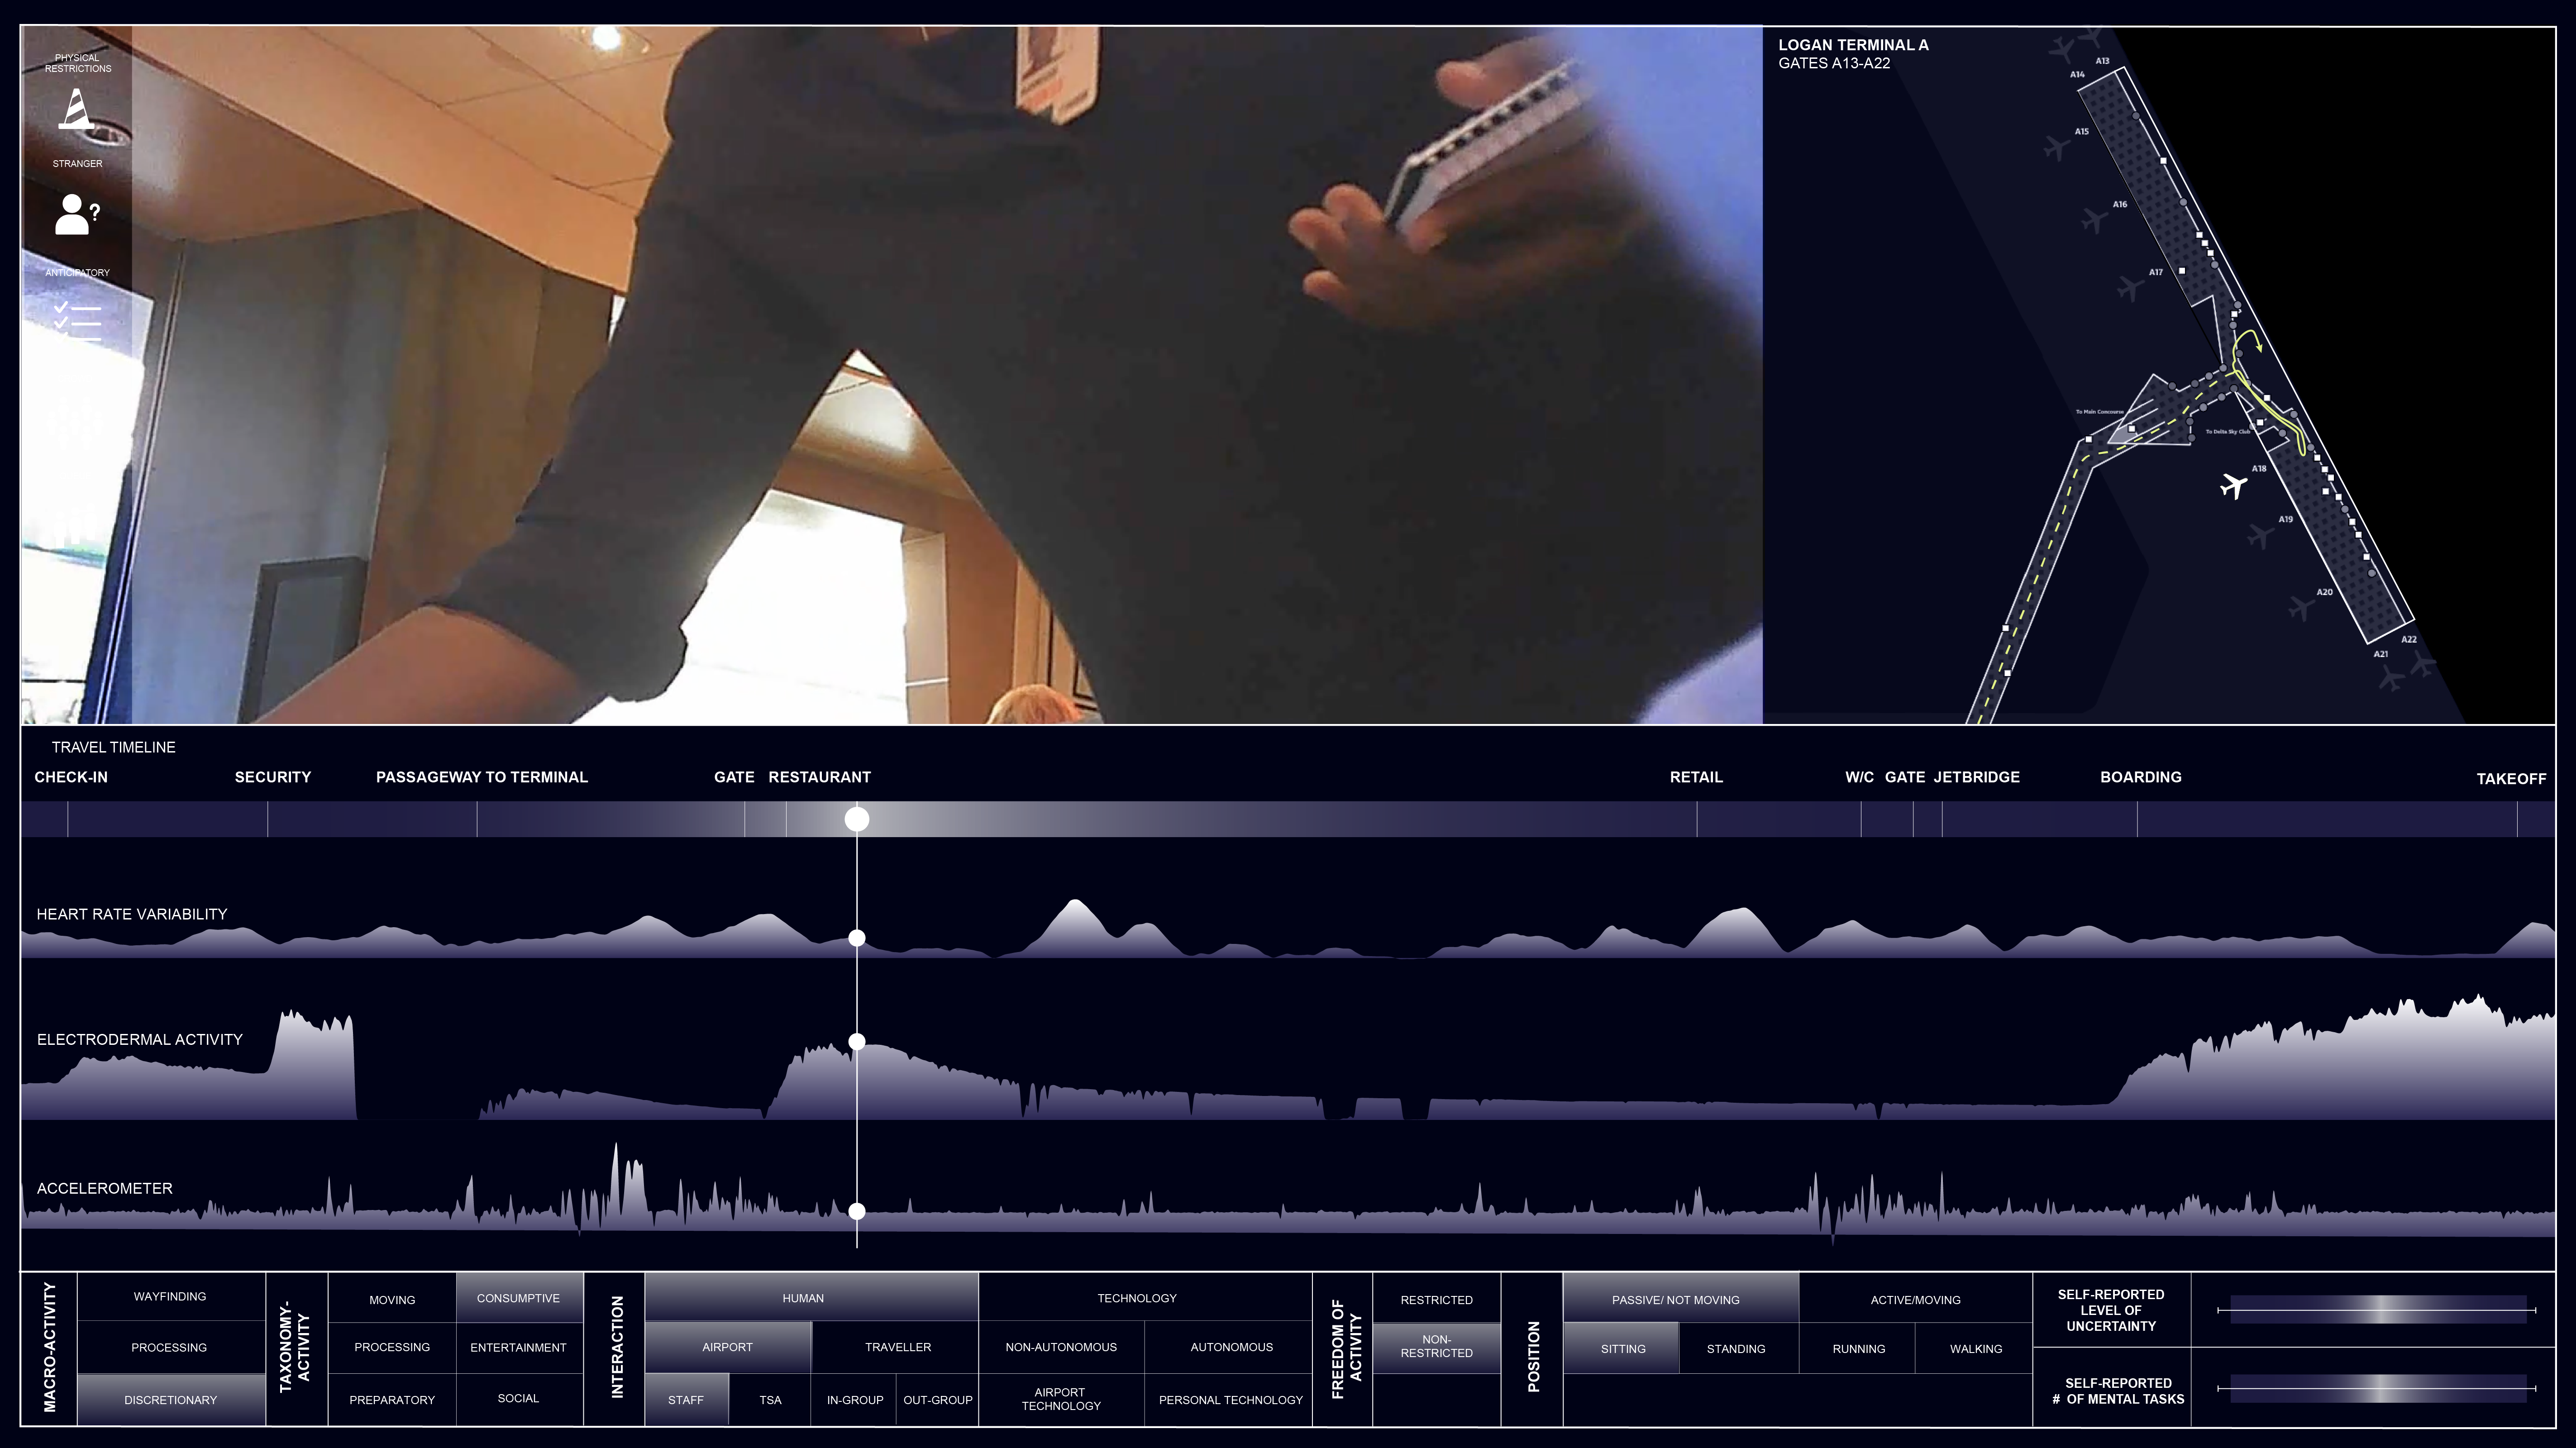This screenshot has width=2576, height=1448.
Task: Click the playhead dot on Accelerometer graph
Action: tap(857, 1211)
